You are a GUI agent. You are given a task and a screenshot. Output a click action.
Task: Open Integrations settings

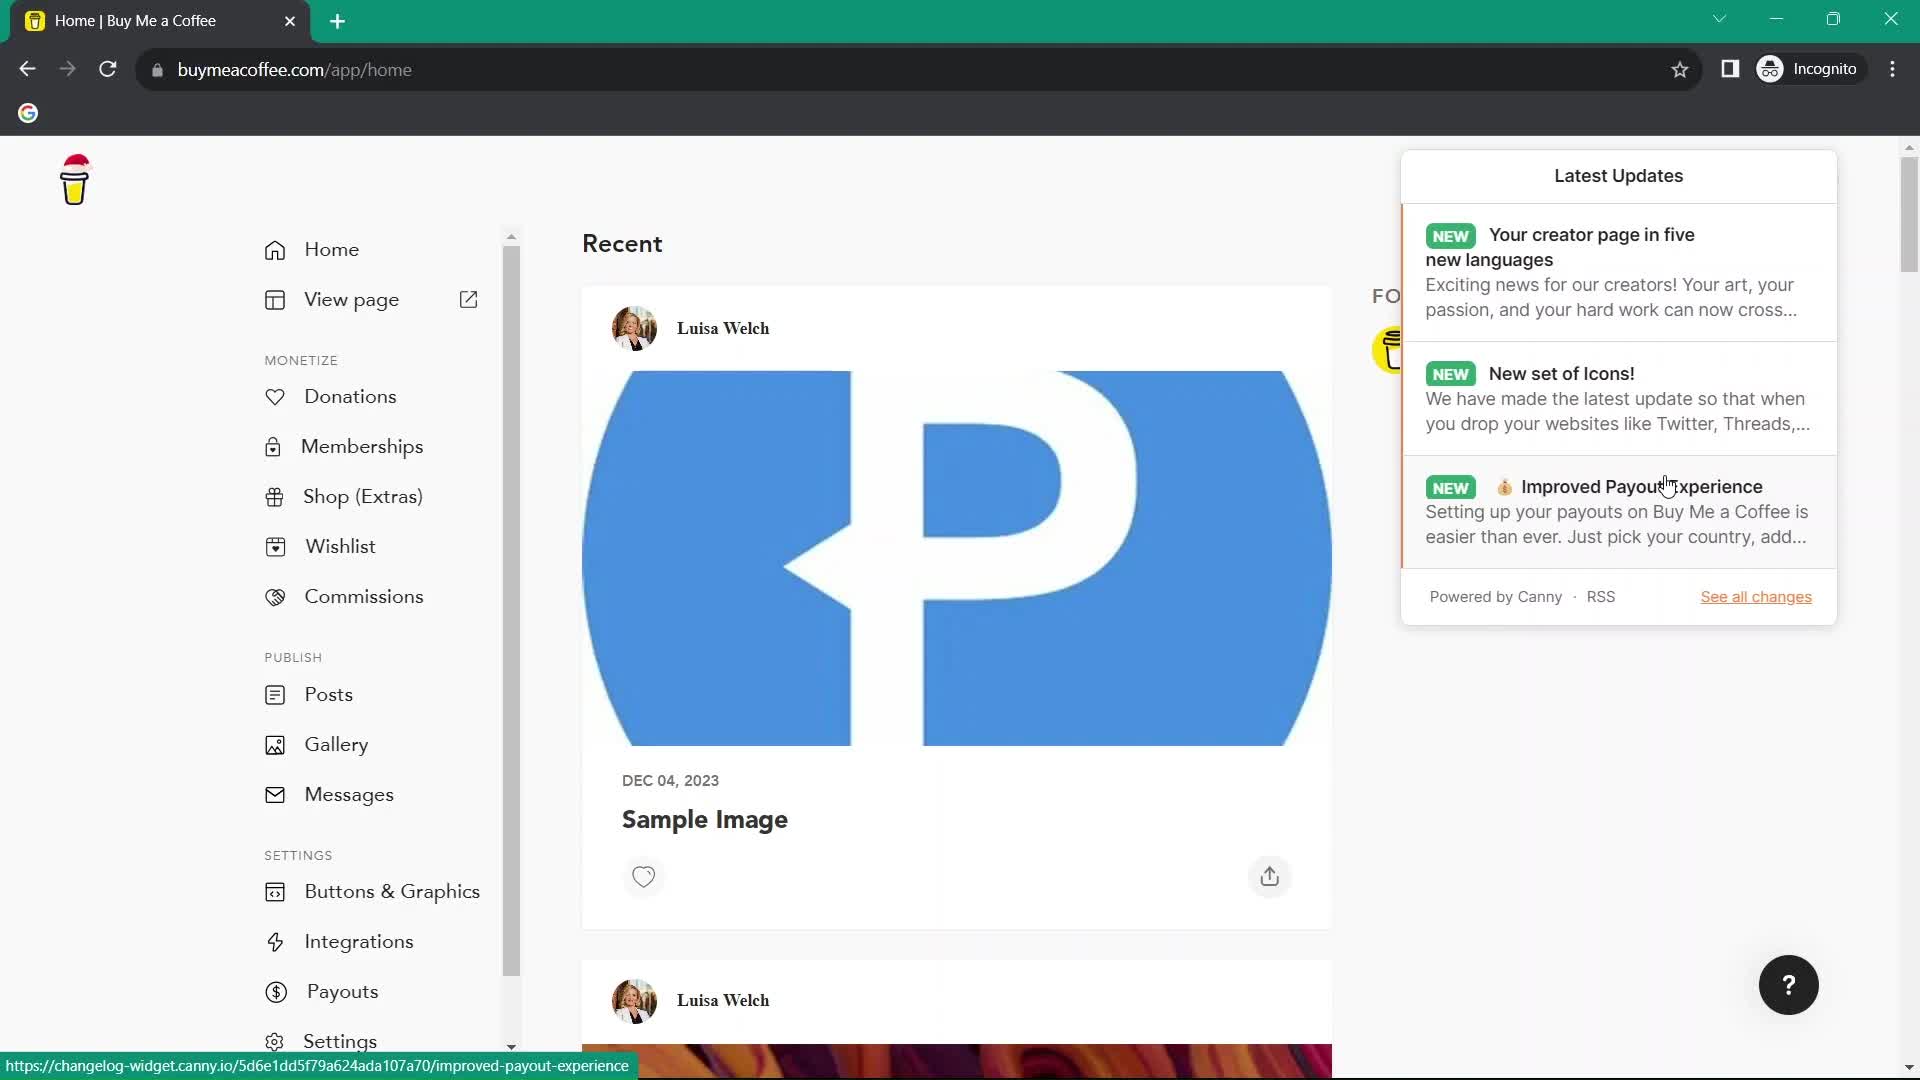pyautogui.click(x=359, y=942)
